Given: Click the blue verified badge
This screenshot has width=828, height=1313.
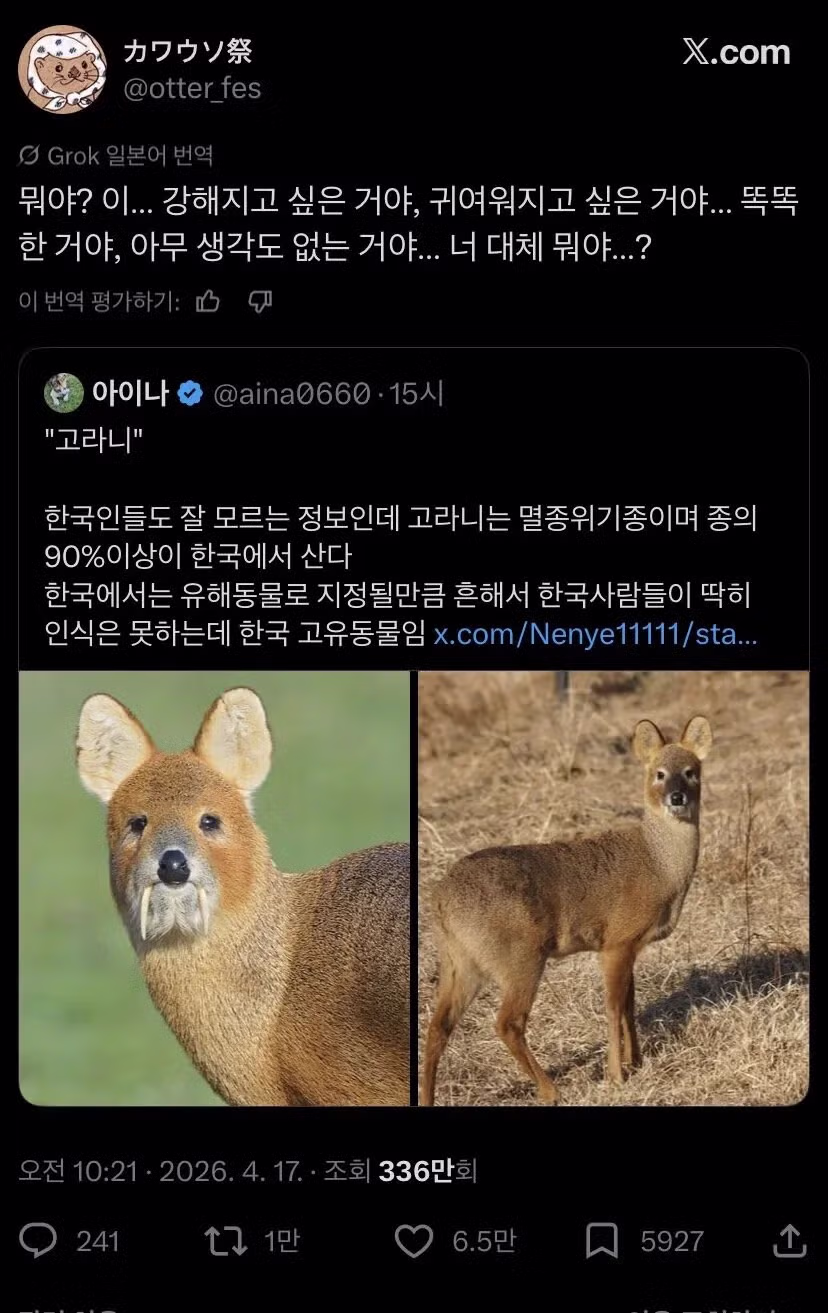Looking at the screenshot, I should 190,394.
